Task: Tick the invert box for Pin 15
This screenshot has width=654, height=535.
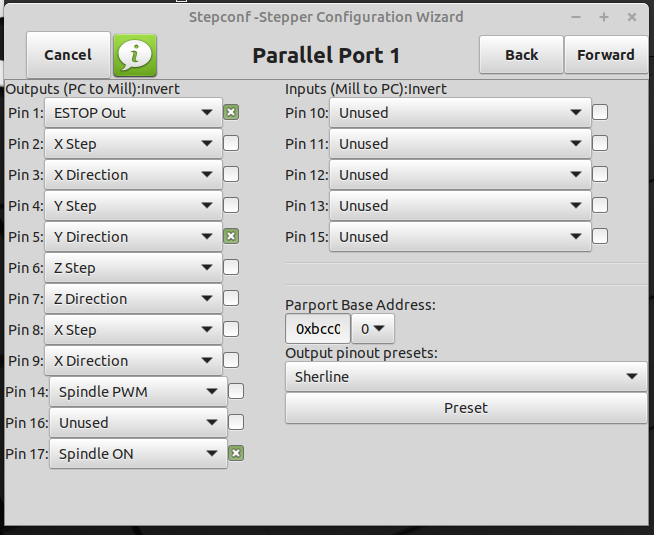Action: click(600, 236)
